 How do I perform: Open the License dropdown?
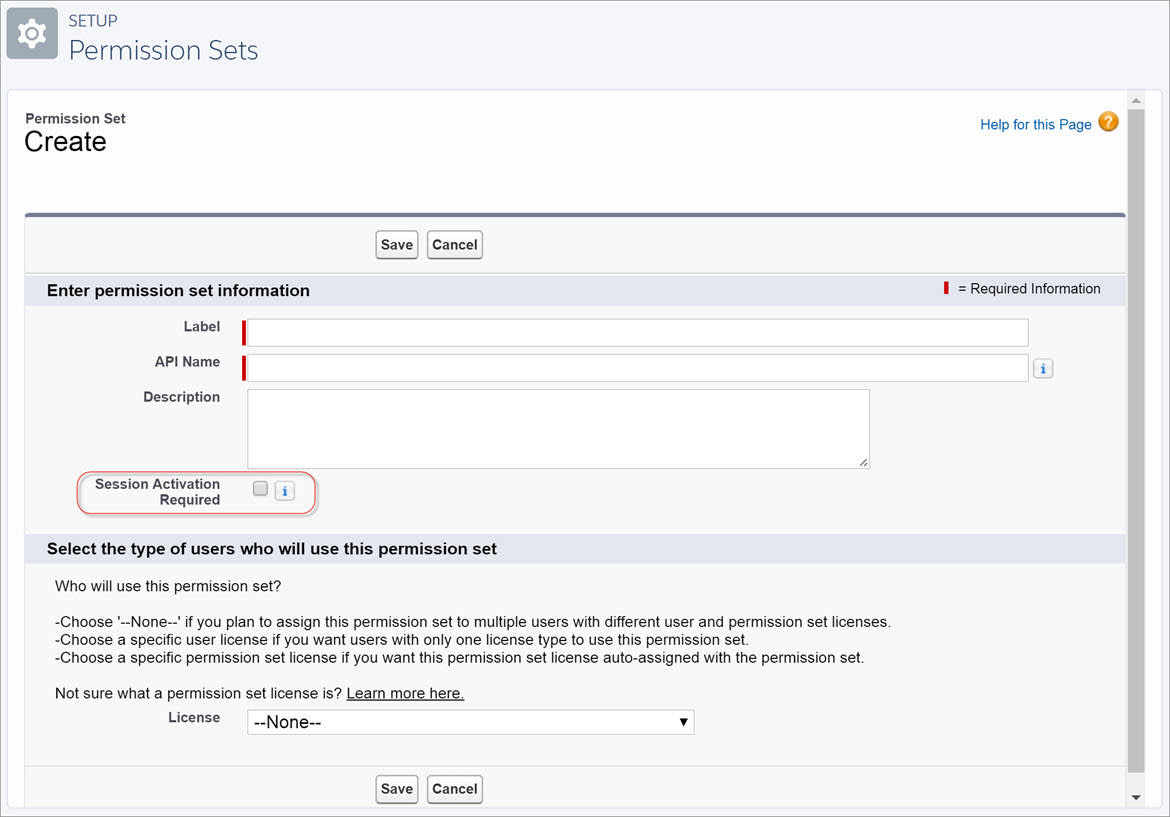(471, 722)
